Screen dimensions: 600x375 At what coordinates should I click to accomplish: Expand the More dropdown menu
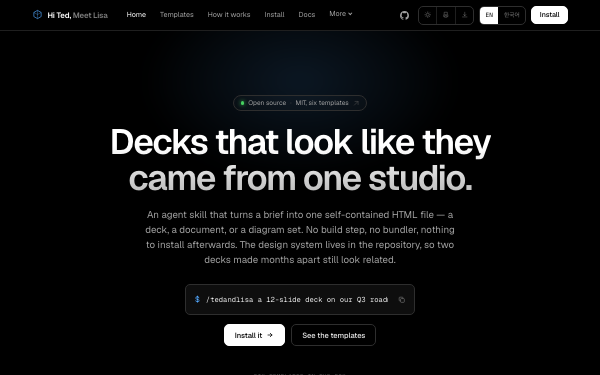pyautogui.click(x=341, y=14)
